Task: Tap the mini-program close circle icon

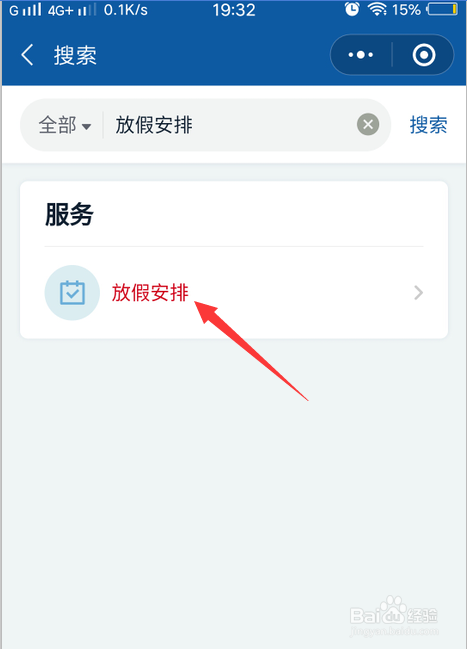Action: [x=424, y=55]
